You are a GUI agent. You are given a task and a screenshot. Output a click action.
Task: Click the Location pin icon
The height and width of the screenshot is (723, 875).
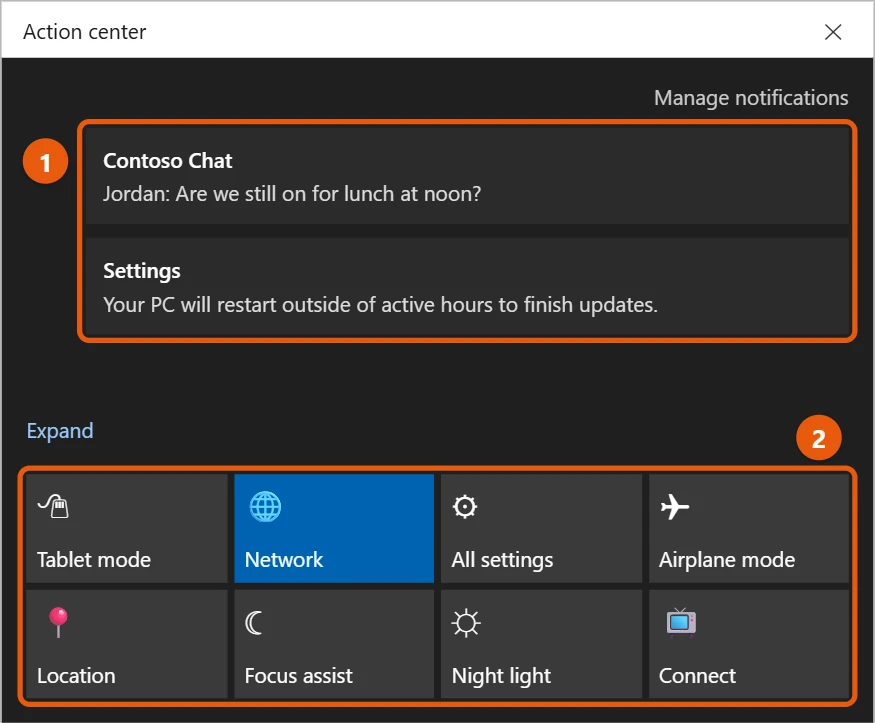[x=58, y=622]
